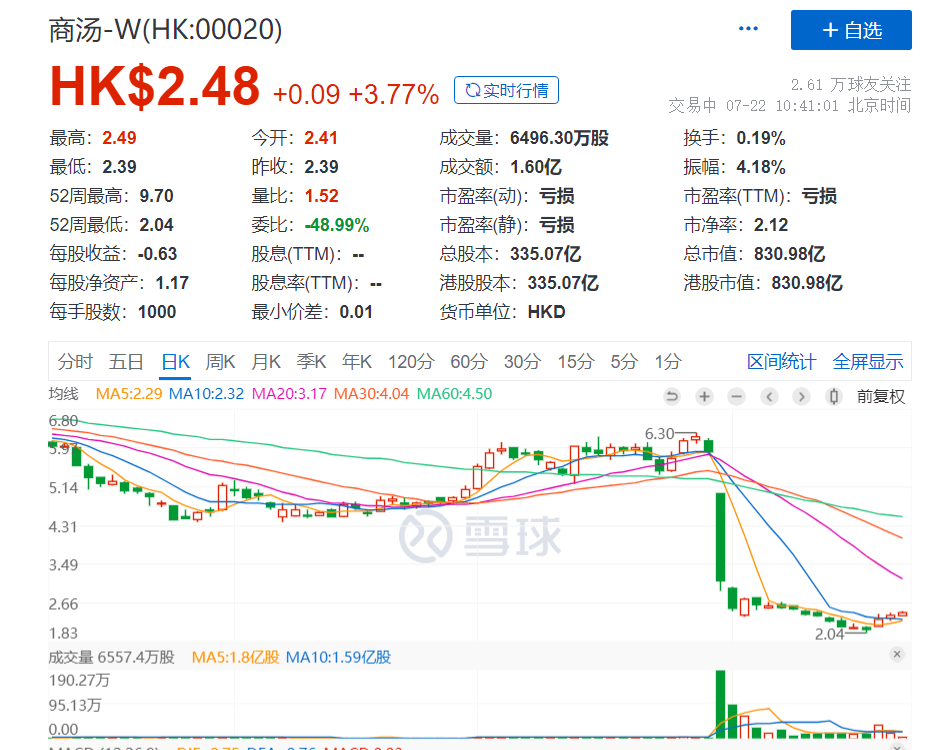Pan chart left with left chevron icon
Image resolution: width=928 pixels, height=750 pixels.
[x=769, y=396]
